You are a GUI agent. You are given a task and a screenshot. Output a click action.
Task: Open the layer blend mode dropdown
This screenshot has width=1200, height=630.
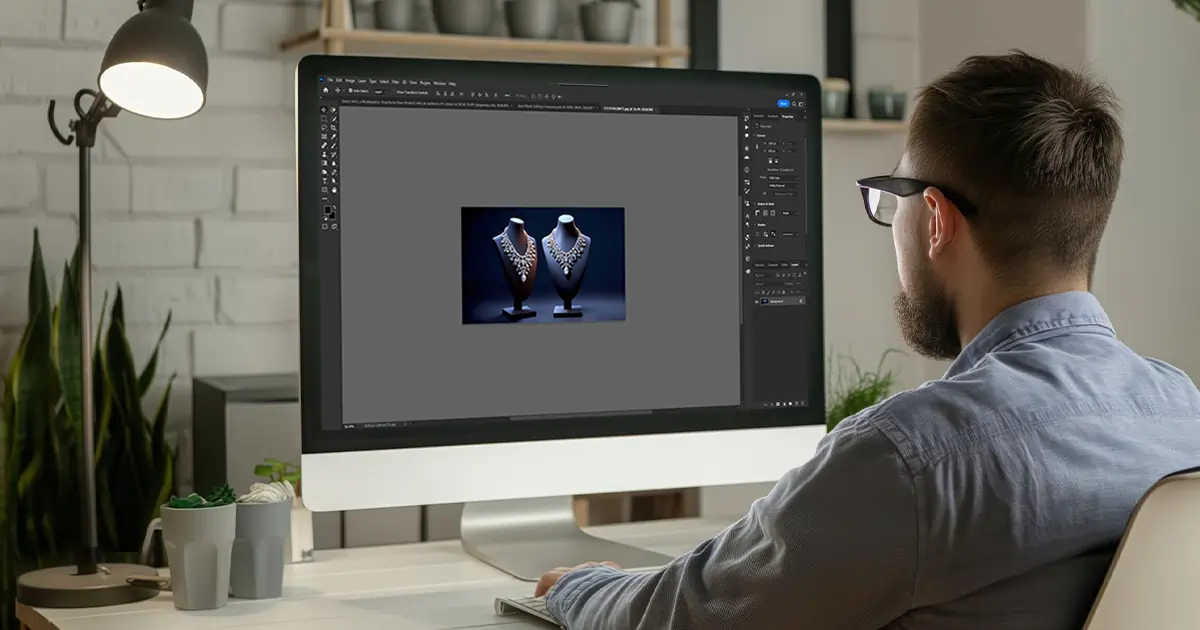(x=766, y=283)
